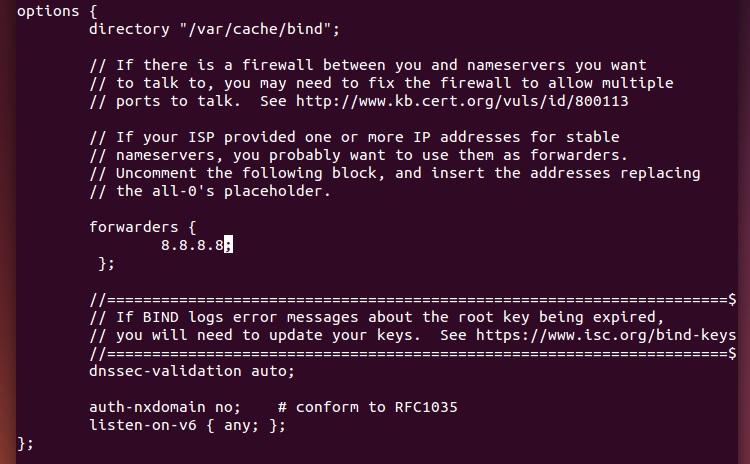This screenshot has height=464, width=750.
Task: Click the cursor block after 8.8.8.8
Action: (x=228, y=245)
